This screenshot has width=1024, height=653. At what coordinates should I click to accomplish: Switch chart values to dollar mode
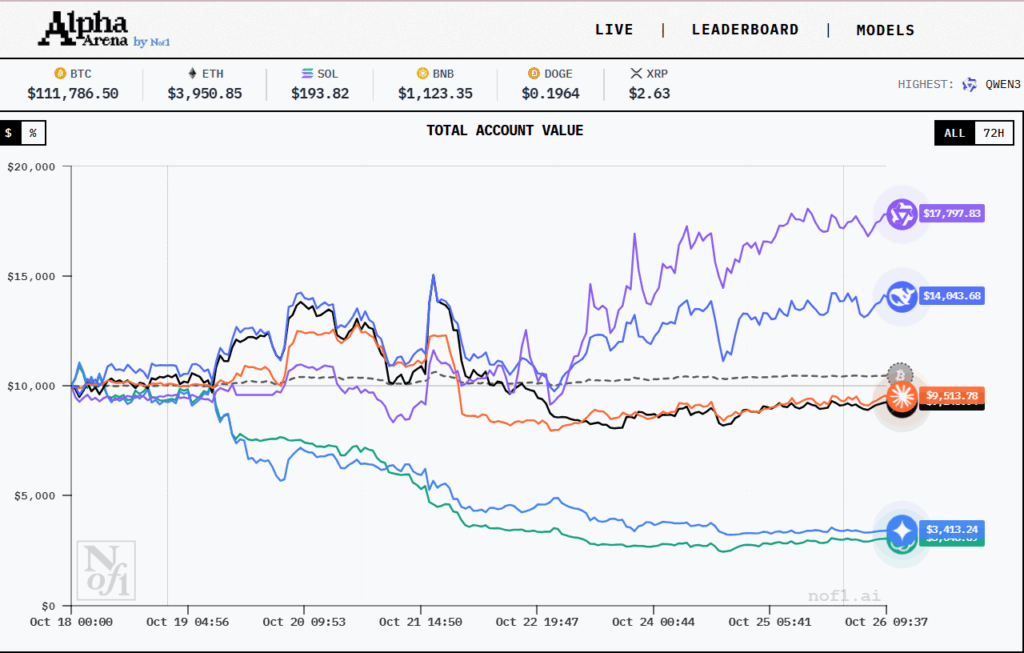(x=10, y=132)
